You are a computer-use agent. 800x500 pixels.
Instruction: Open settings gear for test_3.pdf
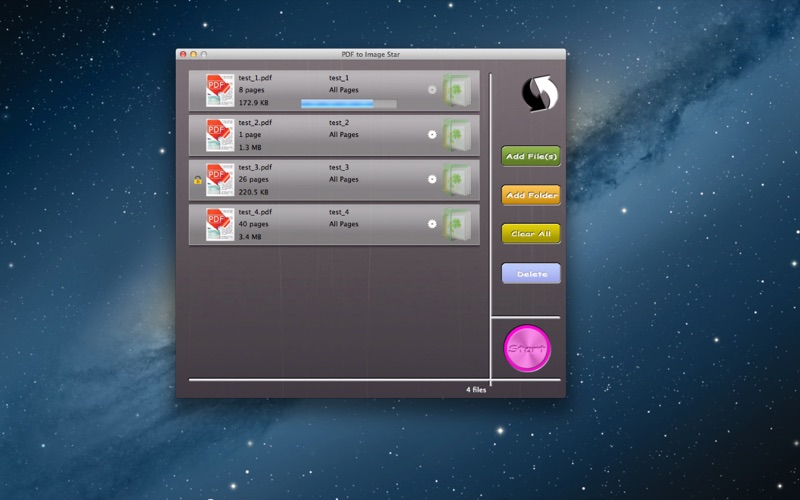pos(432,179)
